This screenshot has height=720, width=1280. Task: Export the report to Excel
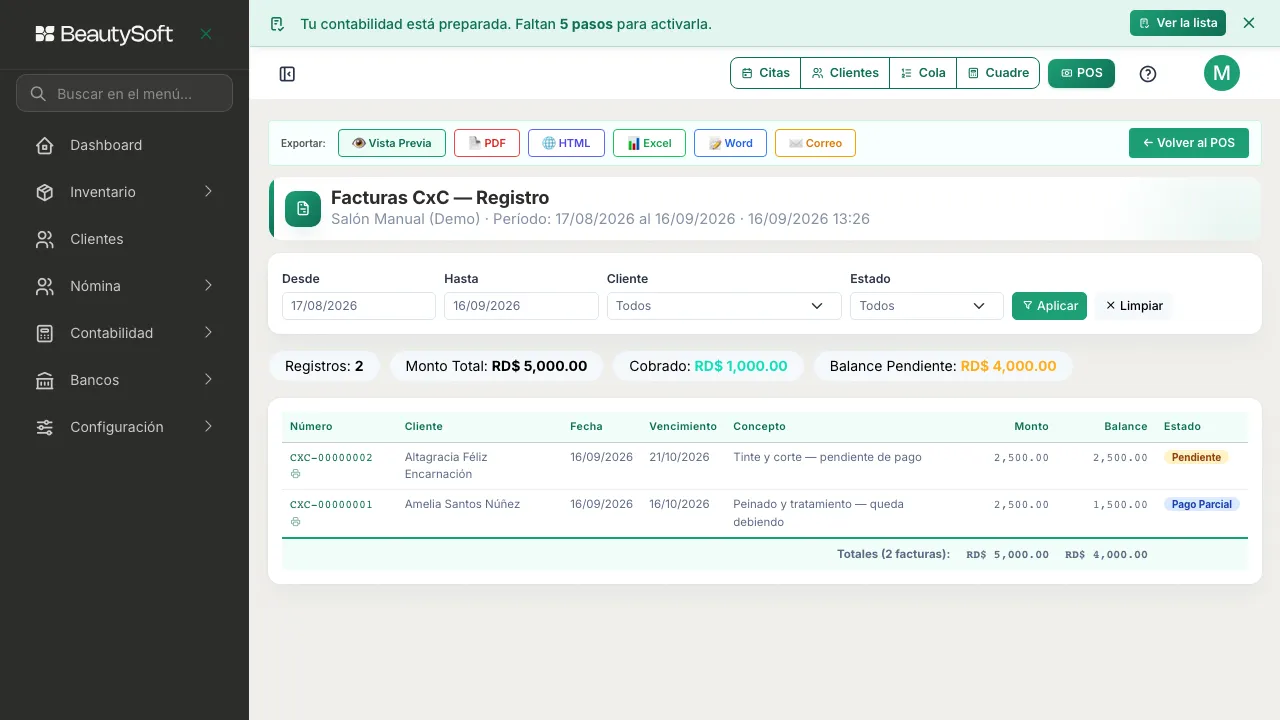(x=649, y=143)
